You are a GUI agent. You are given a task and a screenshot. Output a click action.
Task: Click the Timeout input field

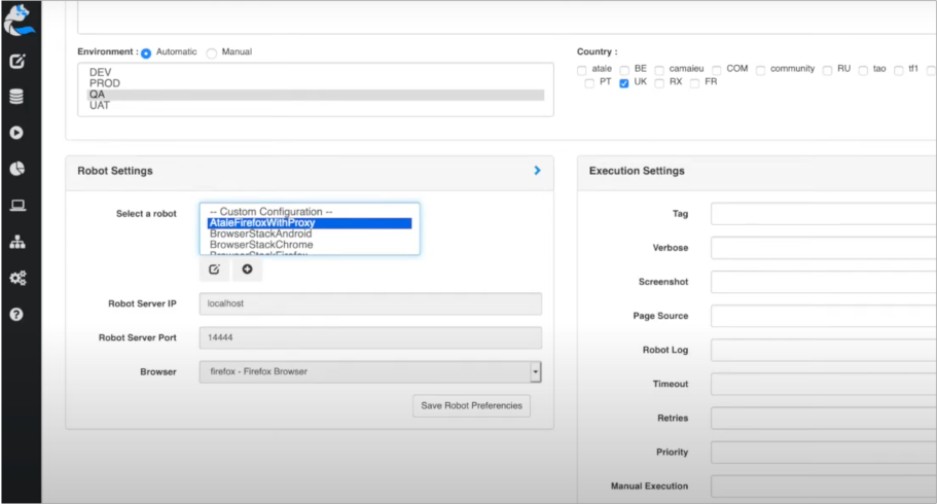coord(823,384)
